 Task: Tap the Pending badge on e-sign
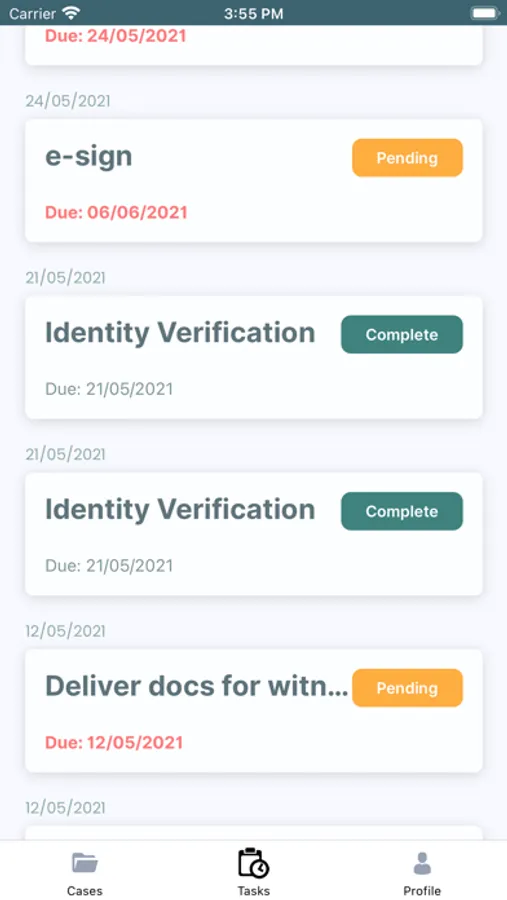click(407, 158)
